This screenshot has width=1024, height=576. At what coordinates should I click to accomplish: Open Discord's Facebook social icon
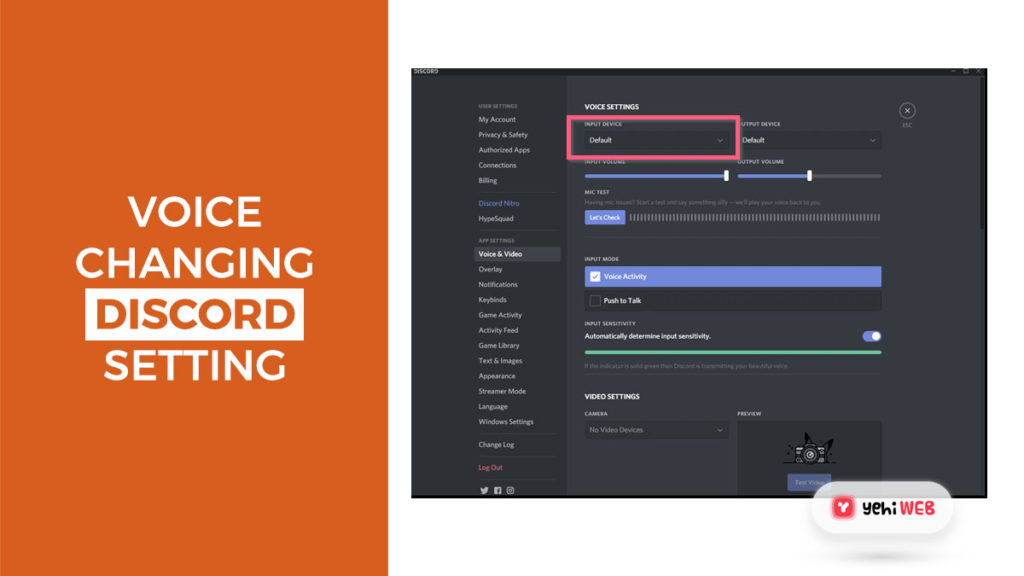[497, 490]
